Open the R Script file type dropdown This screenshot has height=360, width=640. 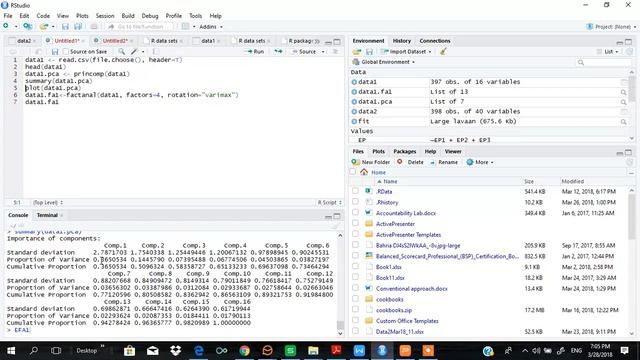[329, 202]
